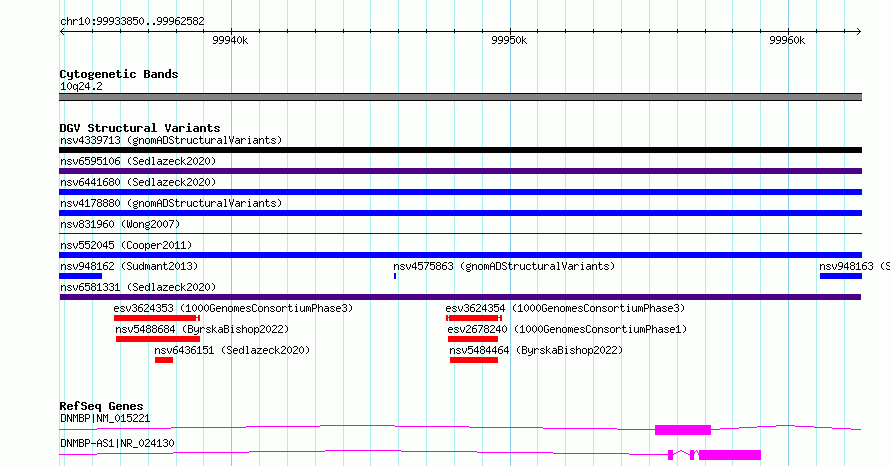Select the small first DNMBP-AS1 exon

pos(670,455)
